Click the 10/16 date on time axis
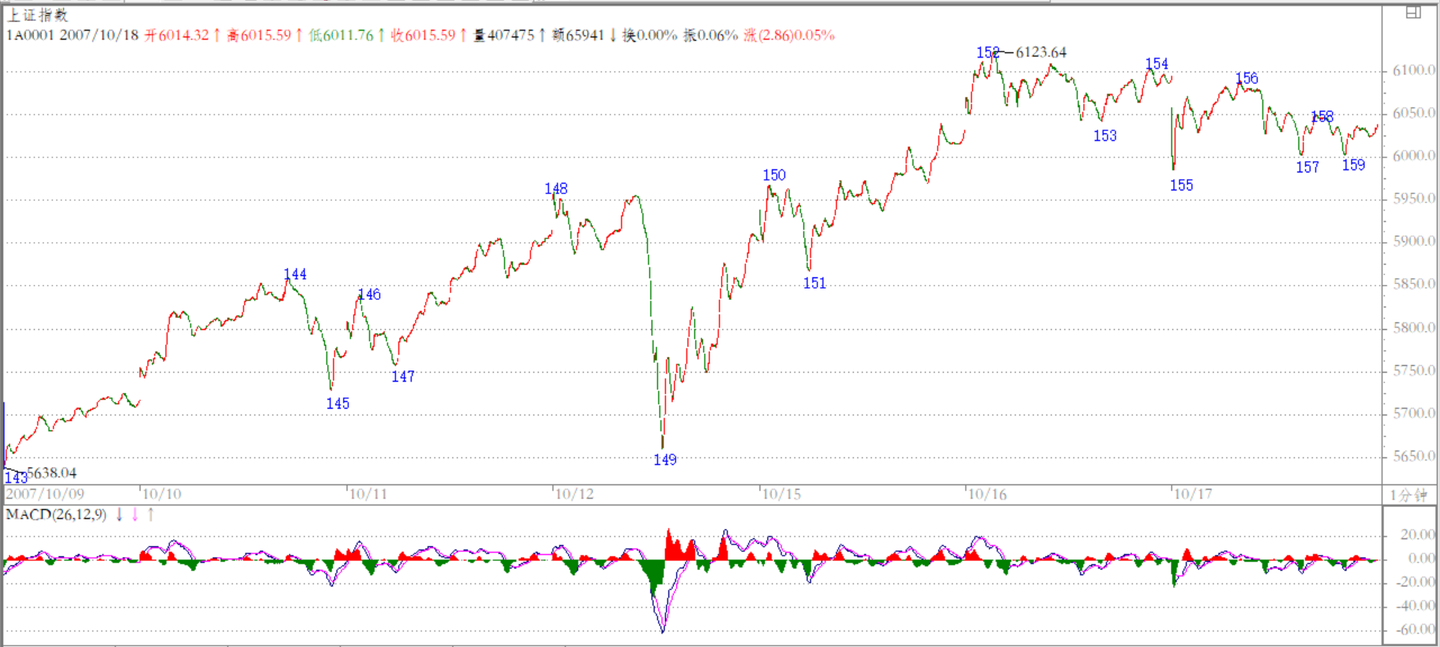This screenshot has width=1440, height=647. 988,493
